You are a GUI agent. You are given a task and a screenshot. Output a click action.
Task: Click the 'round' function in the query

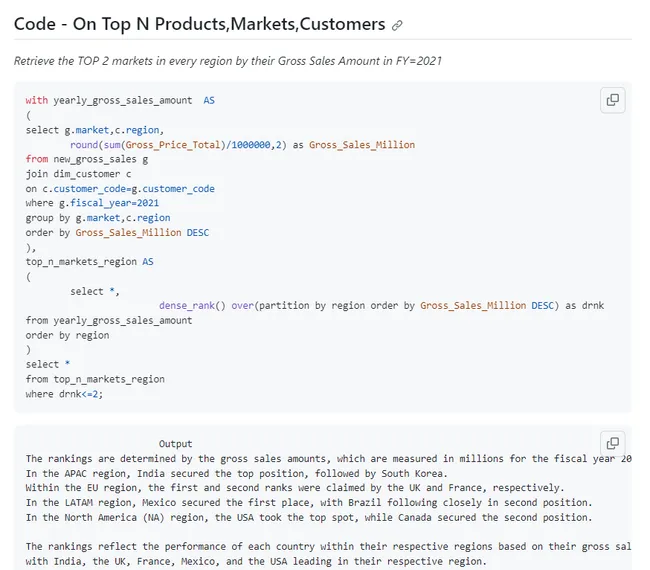tap(84, 145)
